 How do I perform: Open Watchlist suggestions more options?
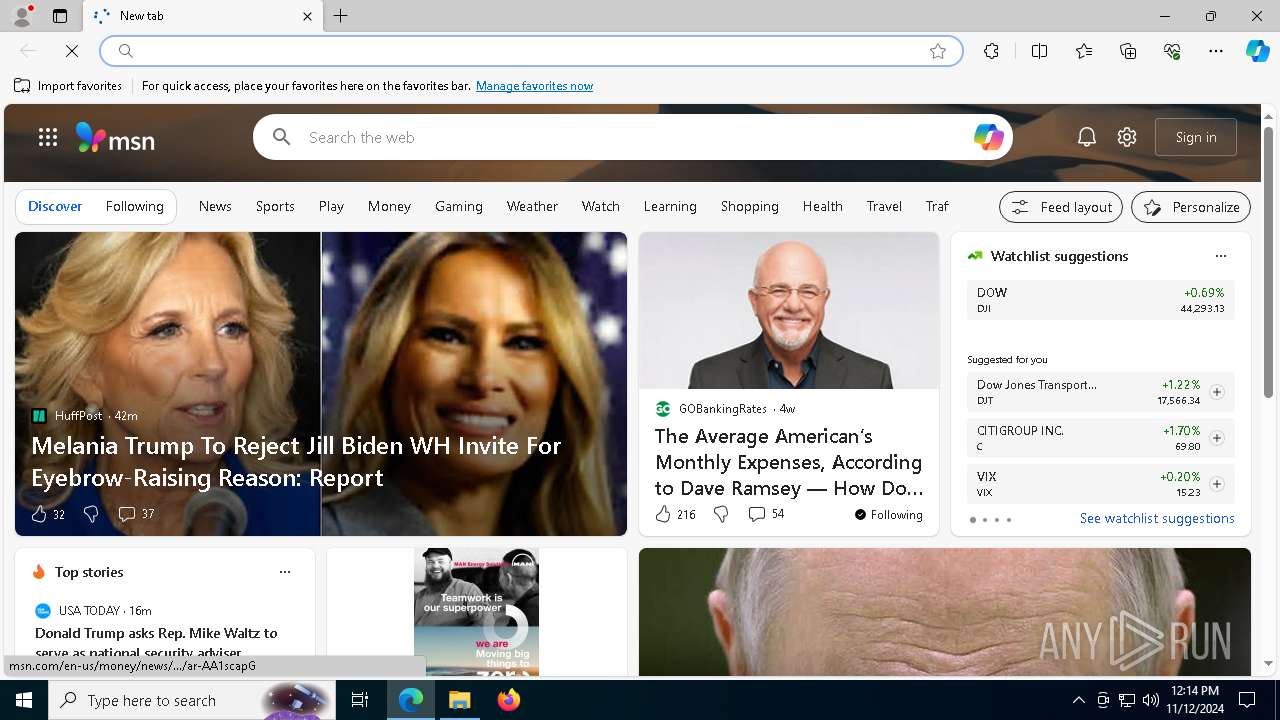coord(1220,256)
